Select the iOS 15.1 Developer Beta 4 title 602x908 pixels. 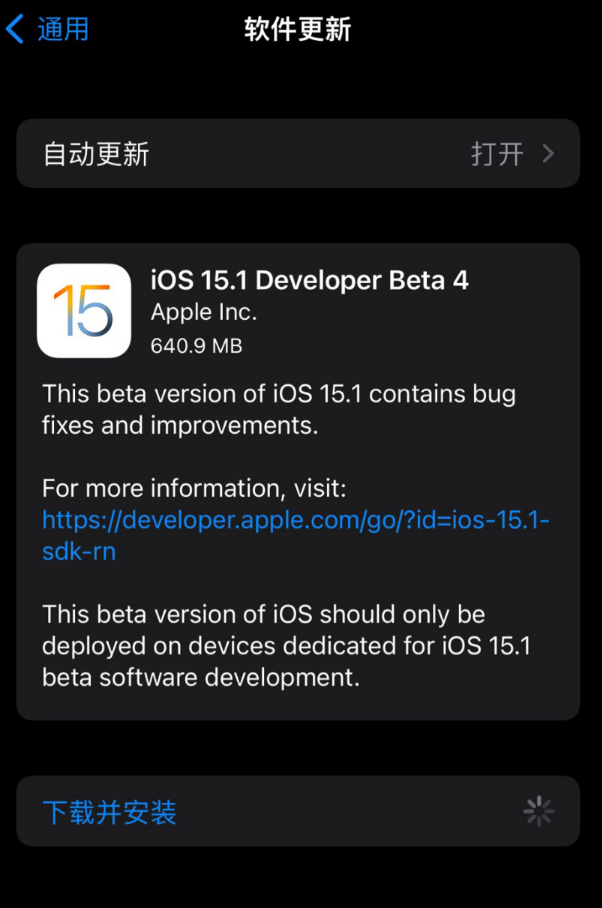(310, 280)
